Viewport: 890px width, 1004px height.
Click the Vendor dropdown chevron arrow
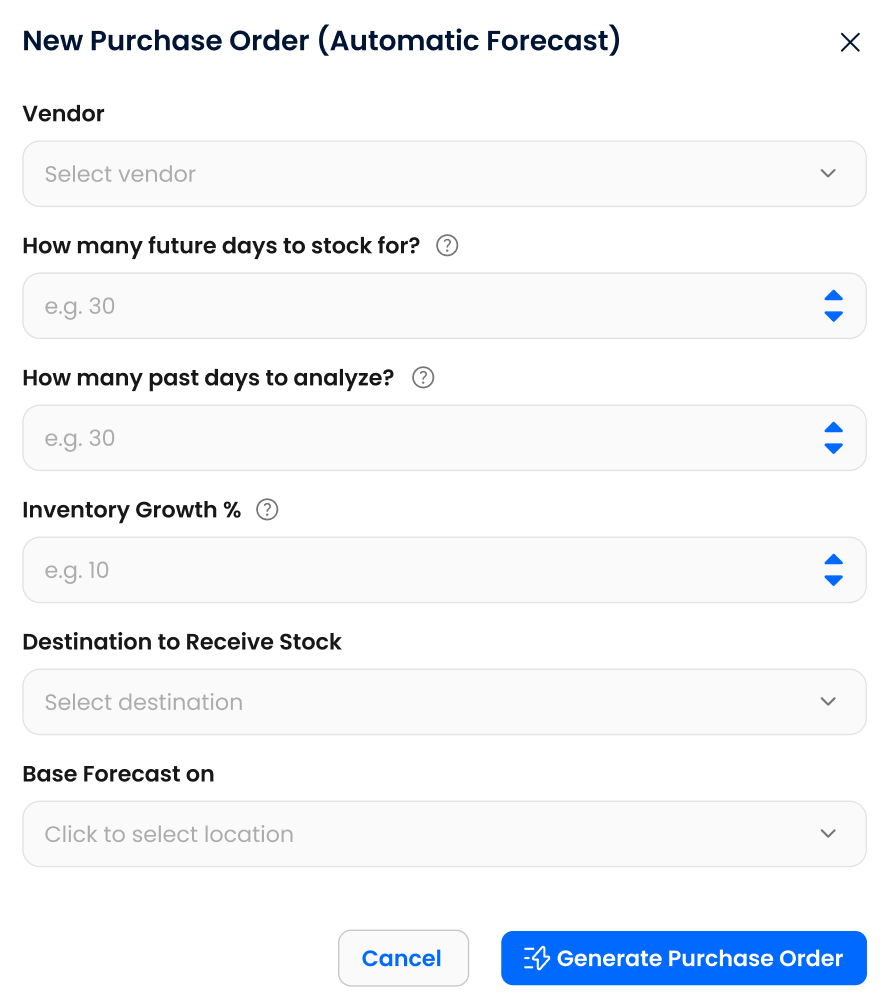(x=828, y=174)
